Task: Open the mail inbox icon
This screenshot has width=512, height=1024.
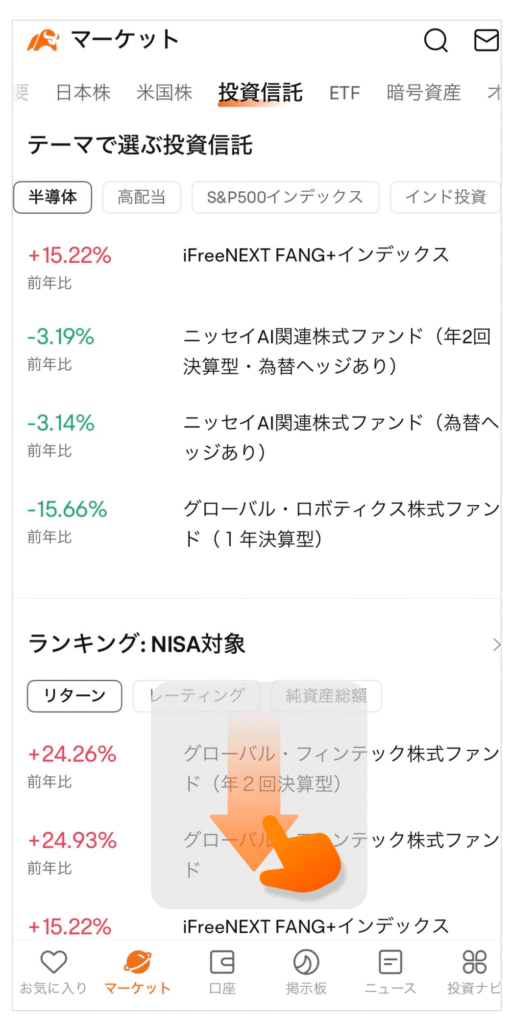Action: pos(485,40)
